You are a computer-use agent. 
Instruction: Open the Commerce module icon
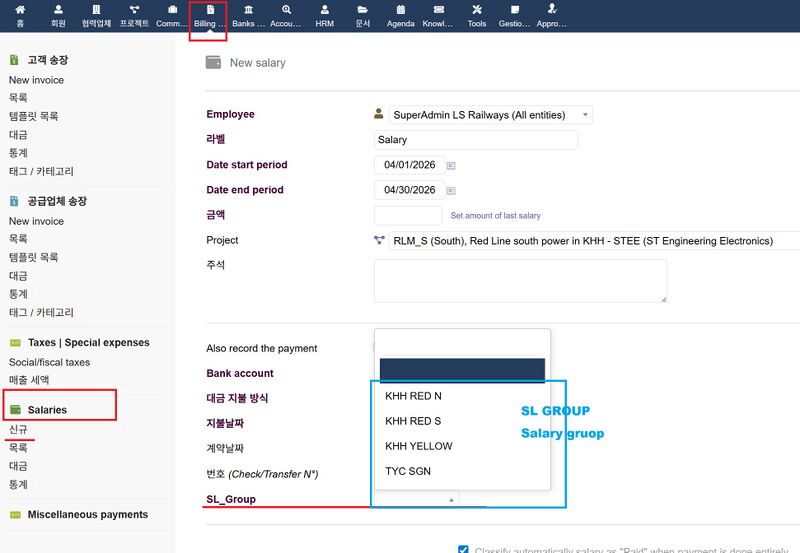coord(172,10)
